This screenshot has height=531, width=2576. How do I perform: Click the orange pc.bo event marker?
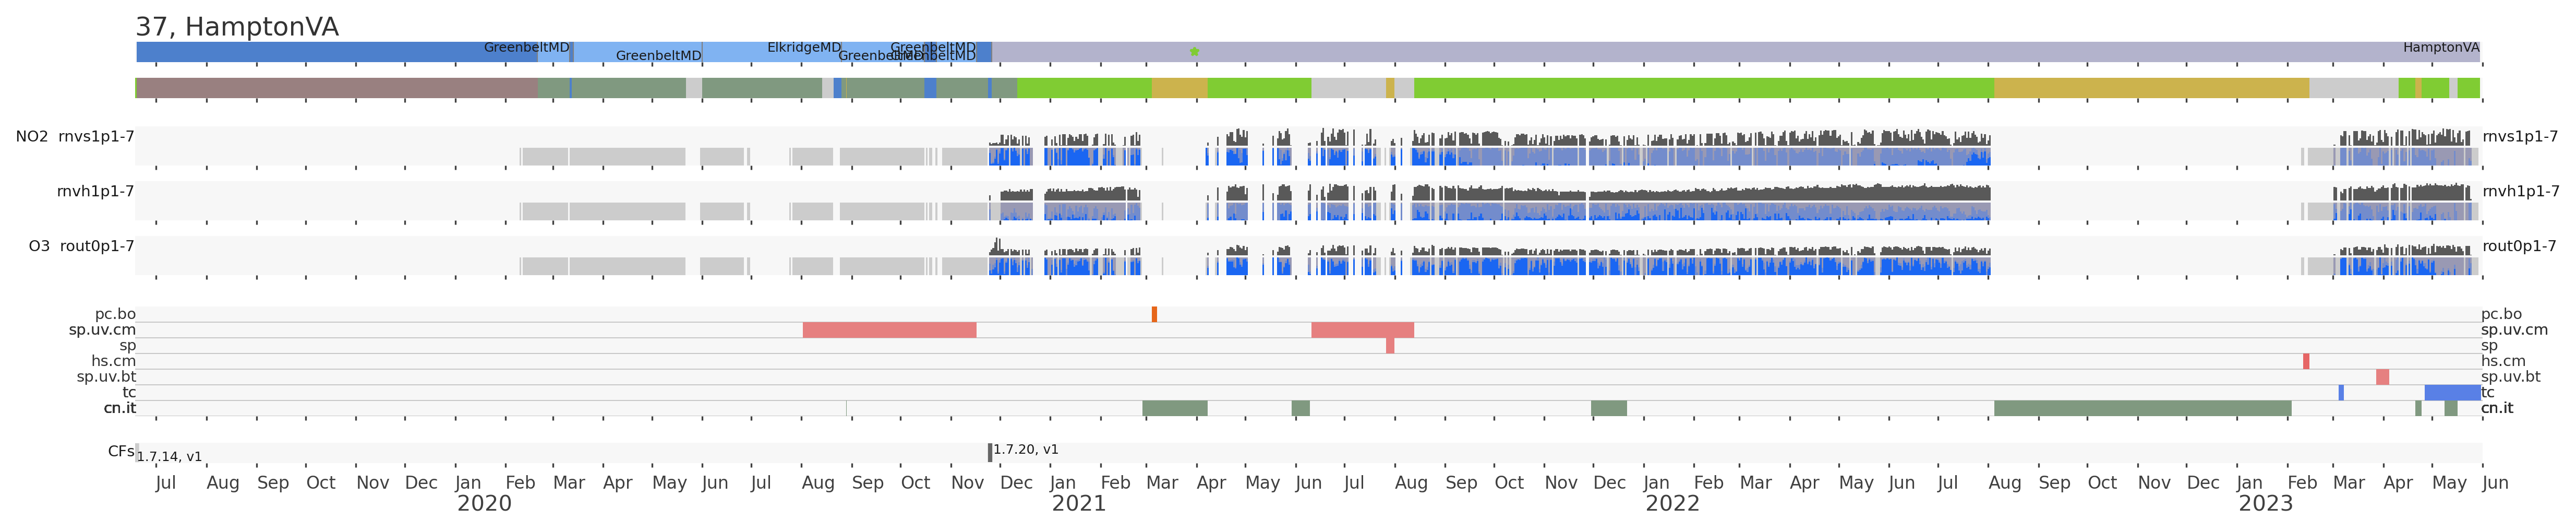(x=1154, y=314)
